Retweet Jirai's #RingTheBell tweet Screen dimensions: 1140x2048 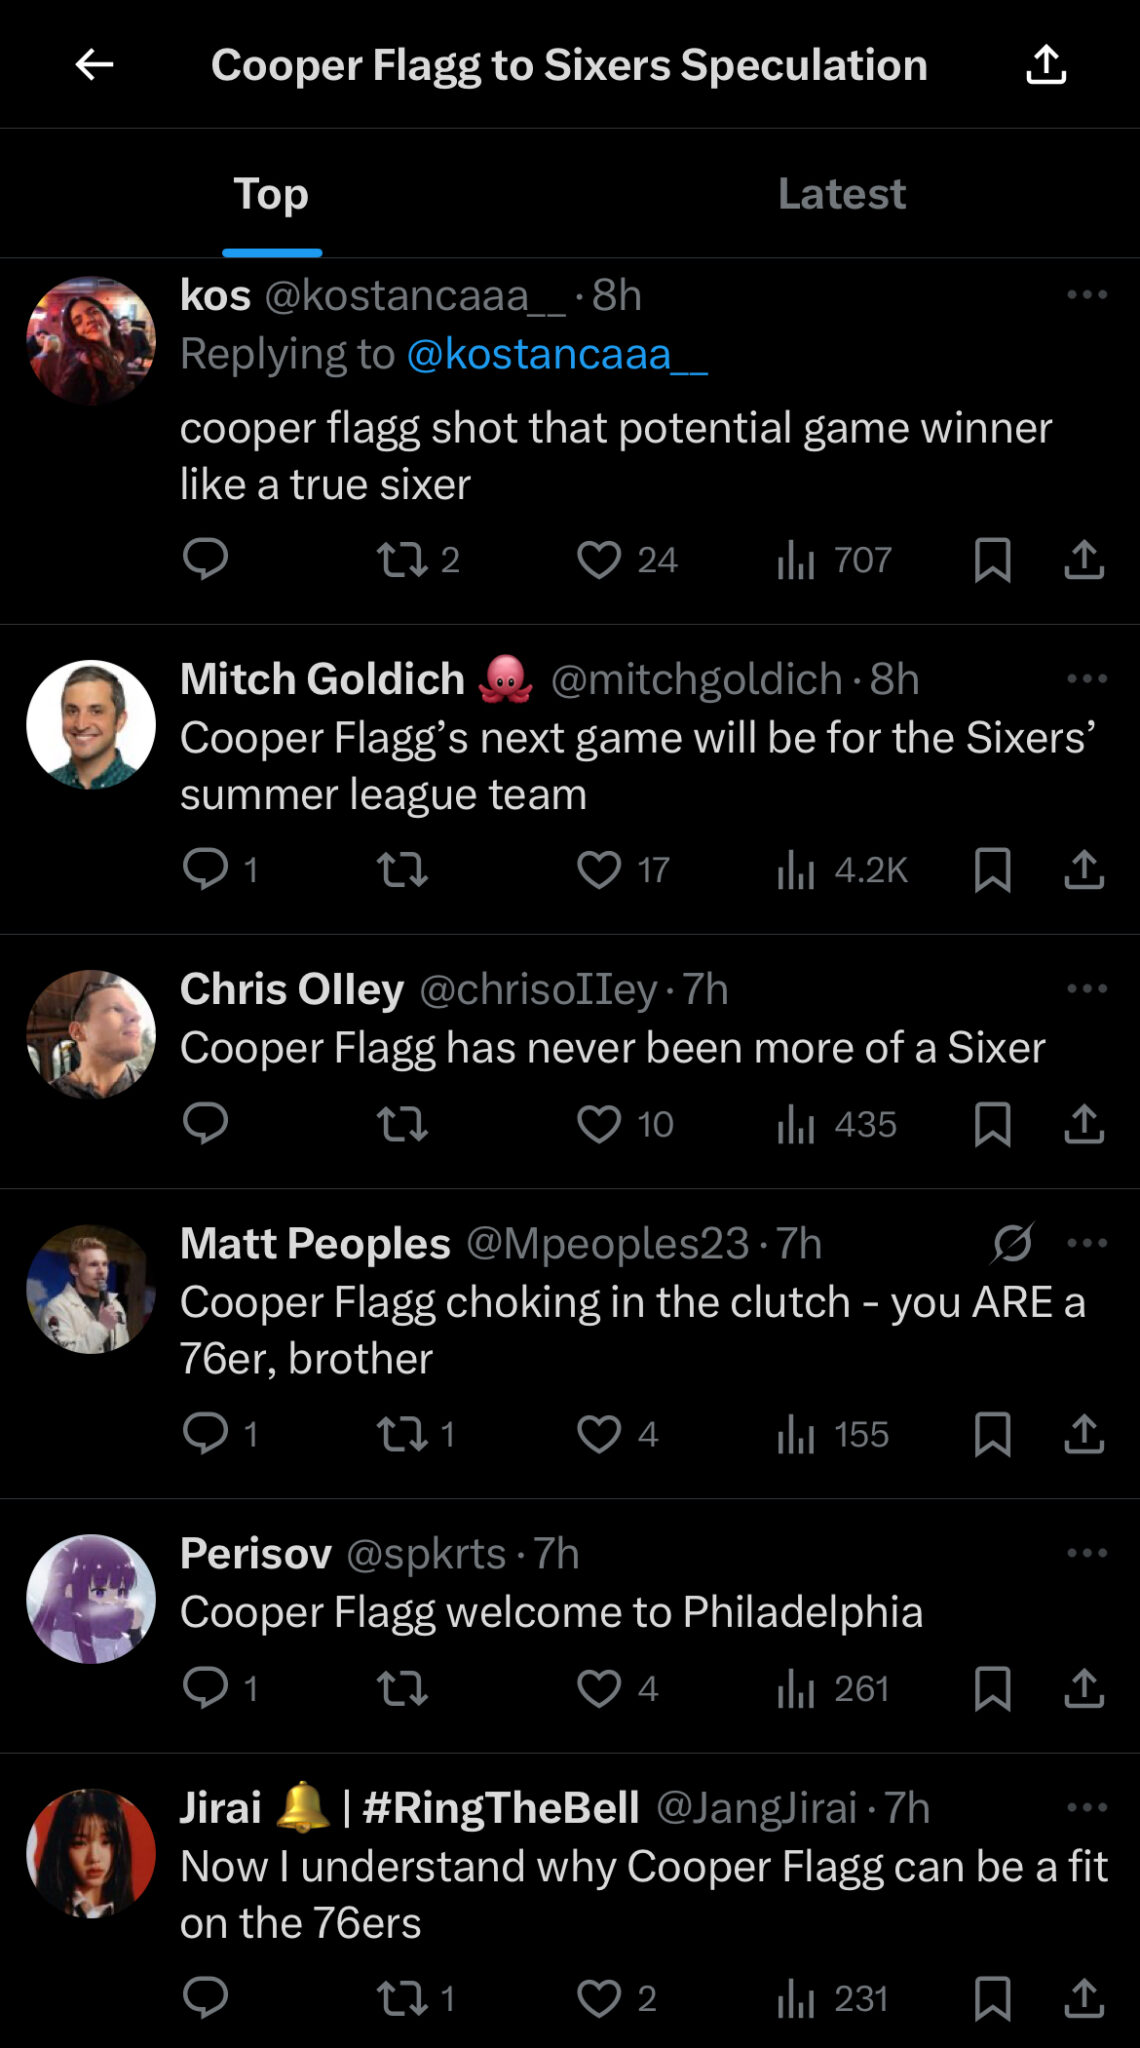coord(402,1998)
